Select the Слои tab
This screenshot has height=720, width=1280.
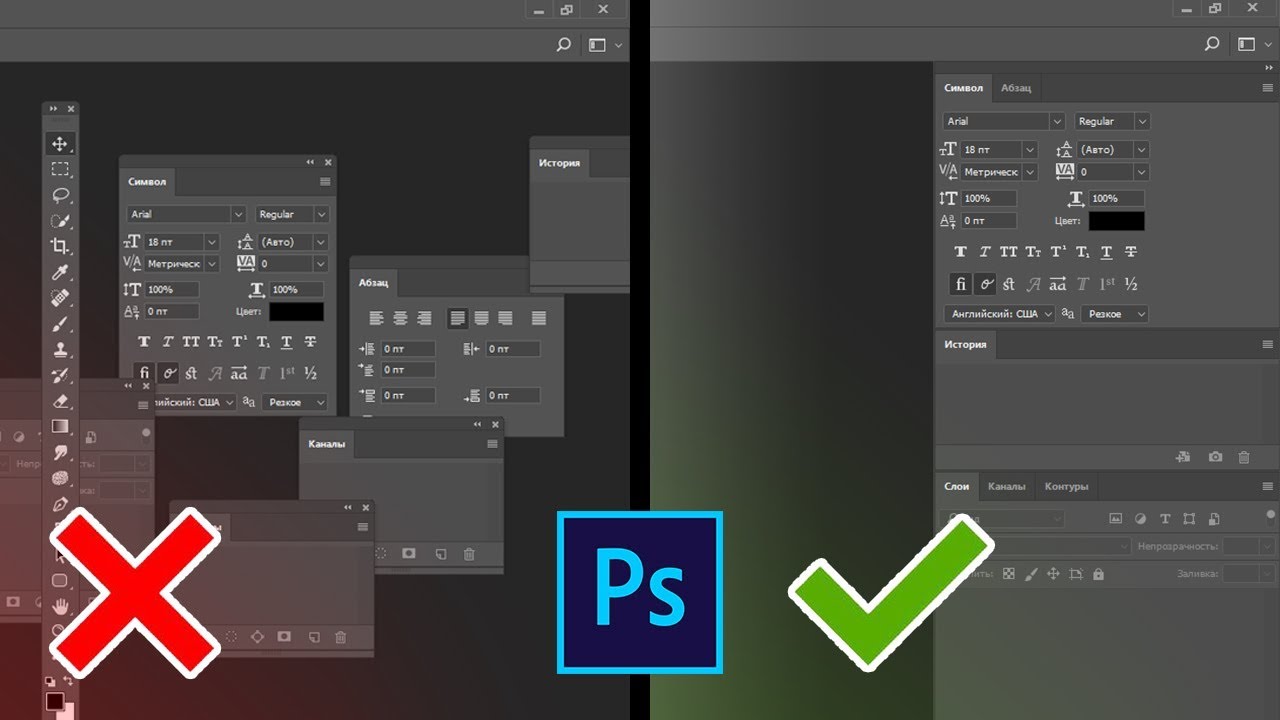click(957, 486)
